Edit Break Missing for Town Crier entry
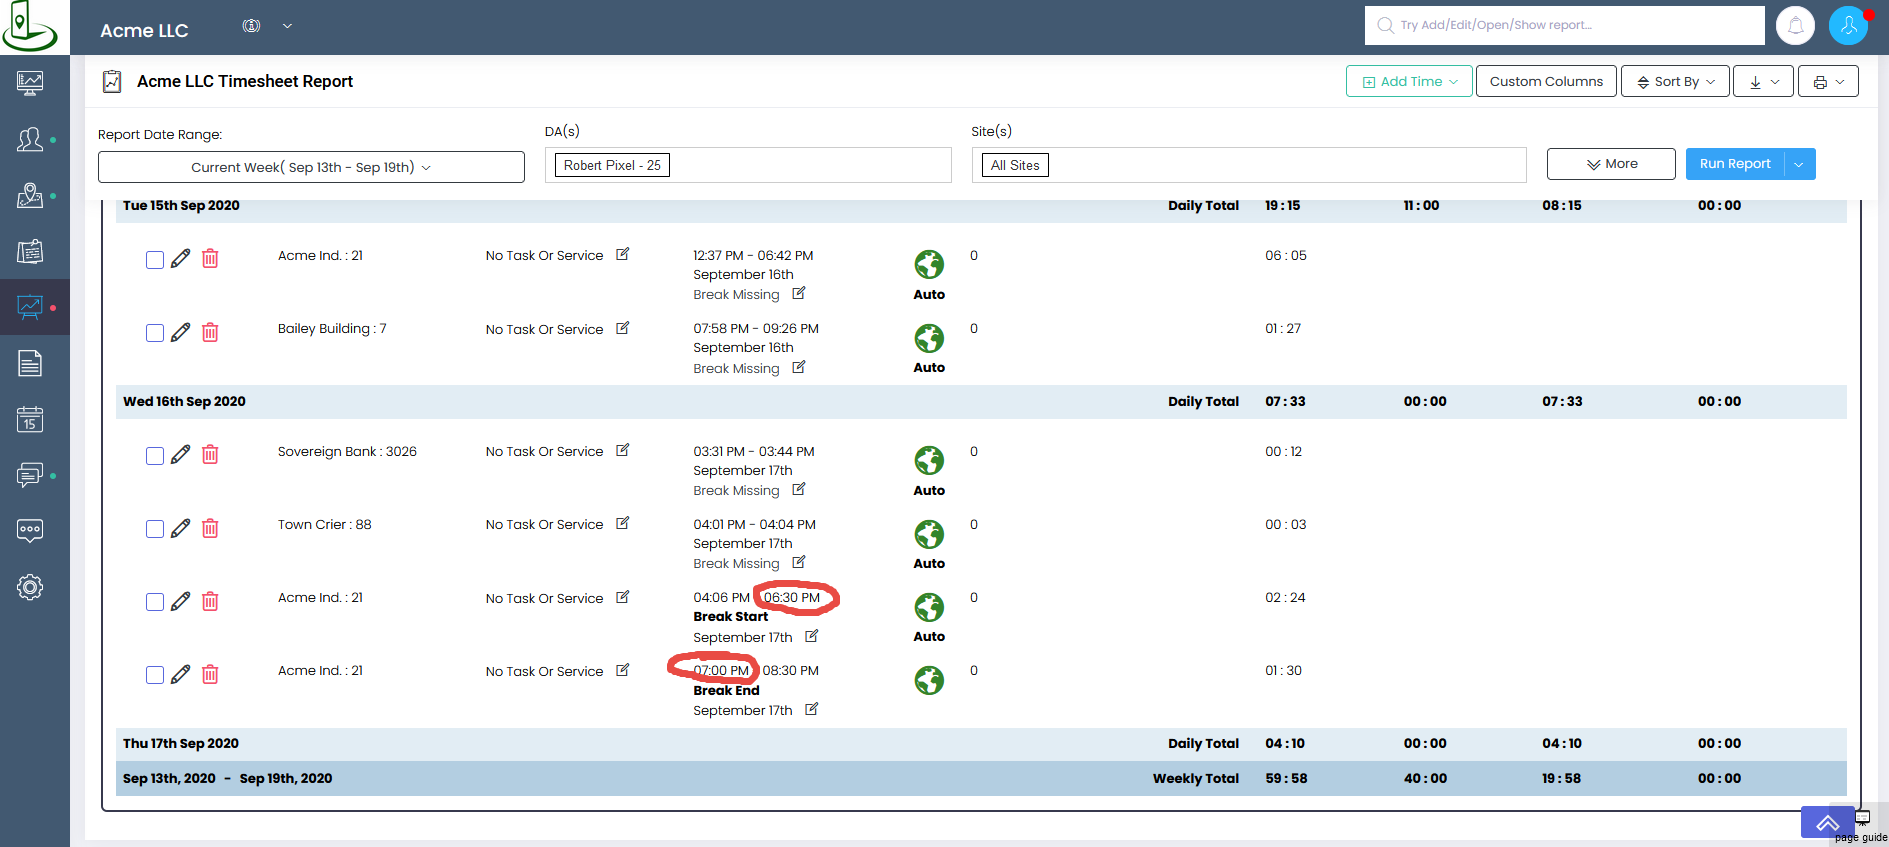 pos(799,563)
